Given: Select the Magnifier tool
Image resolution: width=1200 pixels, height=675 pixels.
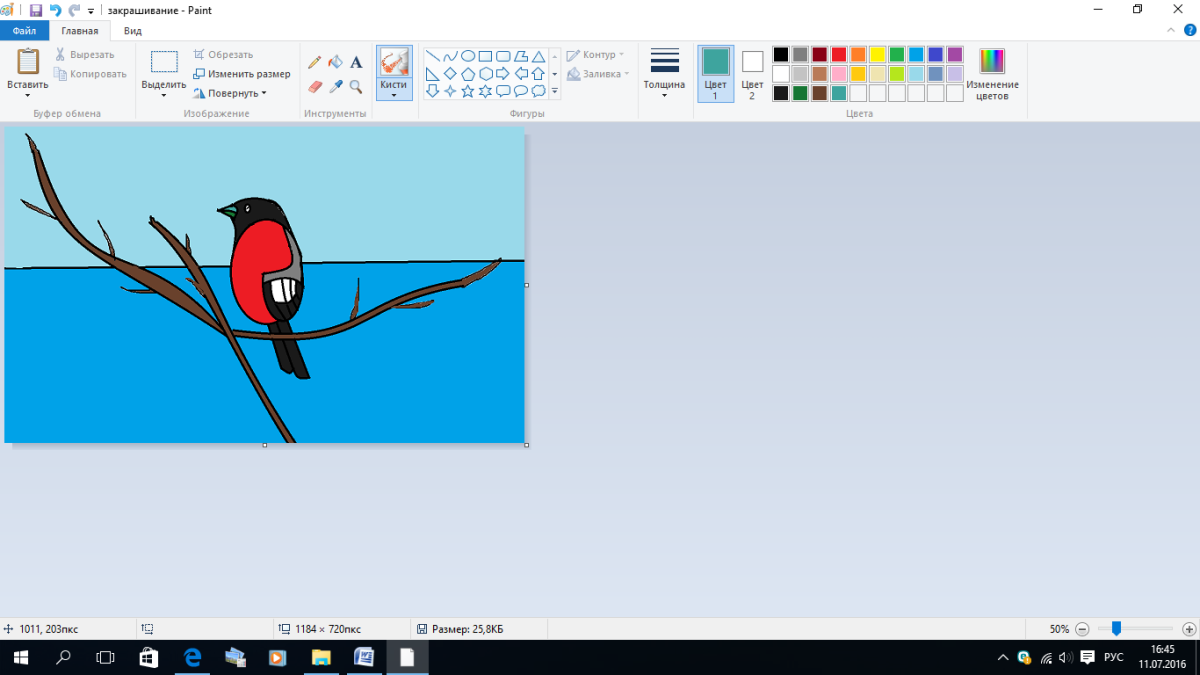Looking at the screenshot, I should (356, 87).
